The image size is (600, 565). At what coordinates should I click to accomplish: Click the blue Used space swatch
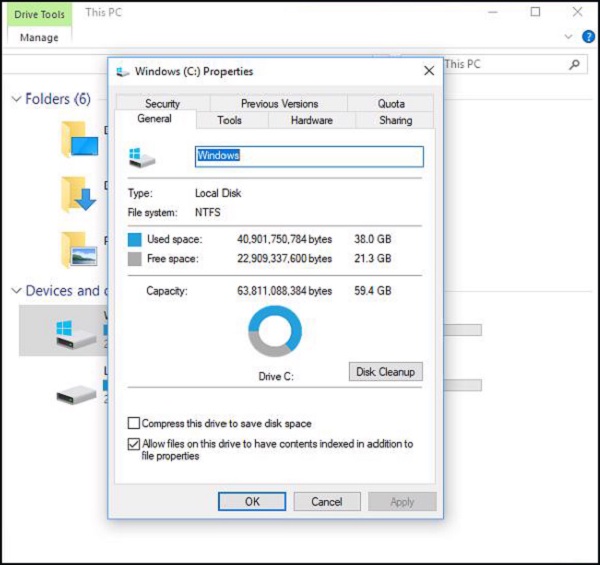tap(134, 239)
